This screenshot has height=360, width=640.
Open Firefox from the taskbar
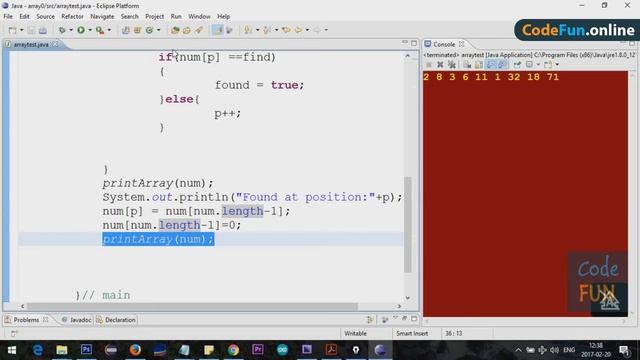click(135, 350)
